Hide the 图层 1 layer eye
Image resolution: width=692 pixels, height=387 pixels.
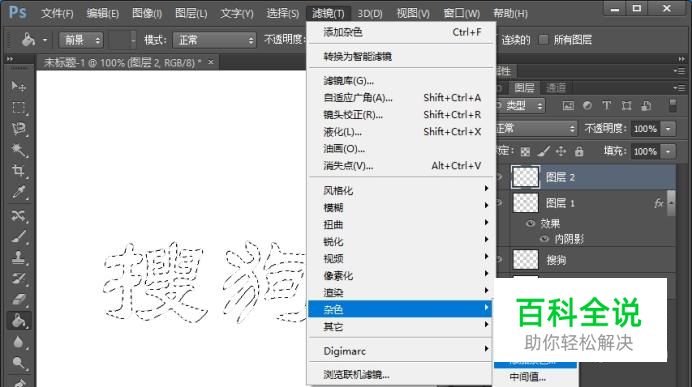(x=499, y=203)
